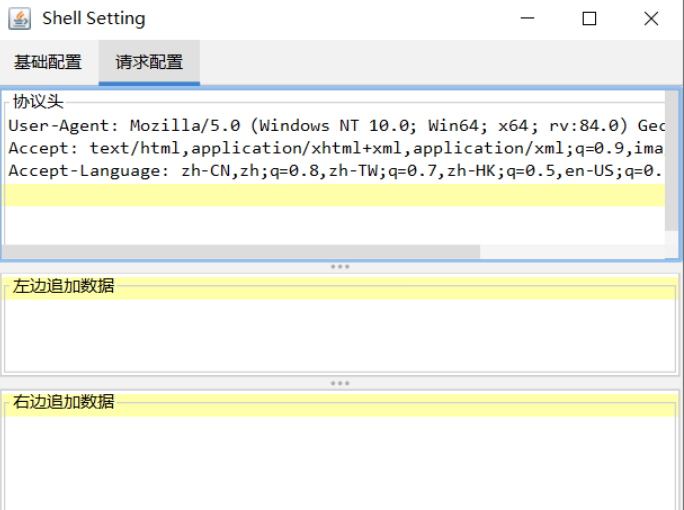The width and height of the screenshot is (684, 510).
Task: Close the Shell Setting window
Action: [x=651, y=18]
